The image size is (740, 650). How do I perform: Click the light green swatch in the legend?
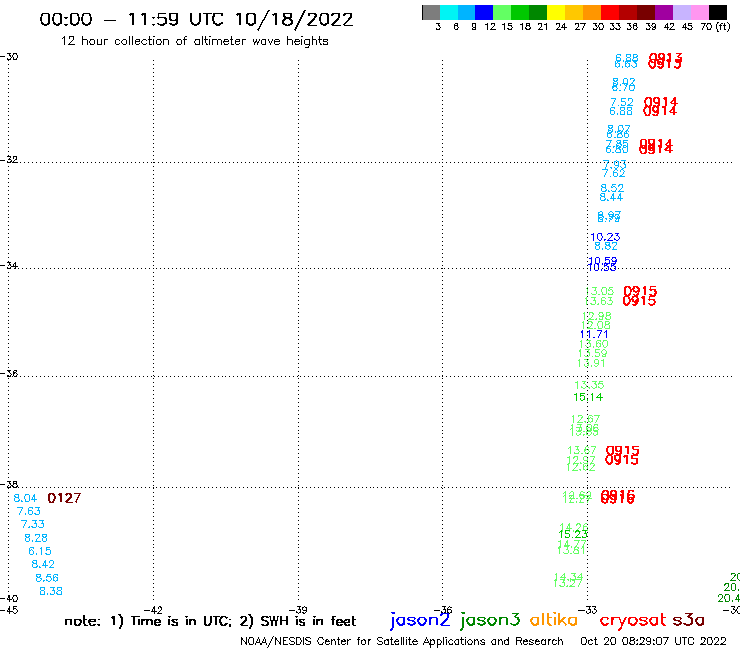pyautogui.click(x=502, y=12)
